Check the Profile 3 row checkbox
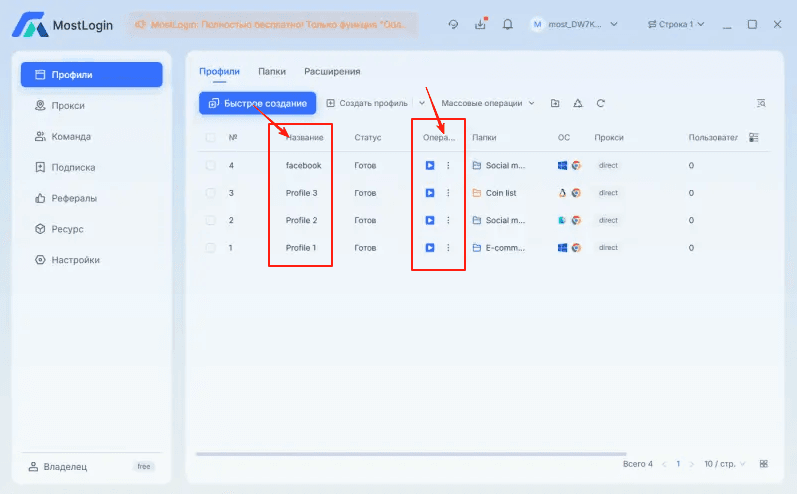Viewport: 797px width, 494px height. [210, 193]
